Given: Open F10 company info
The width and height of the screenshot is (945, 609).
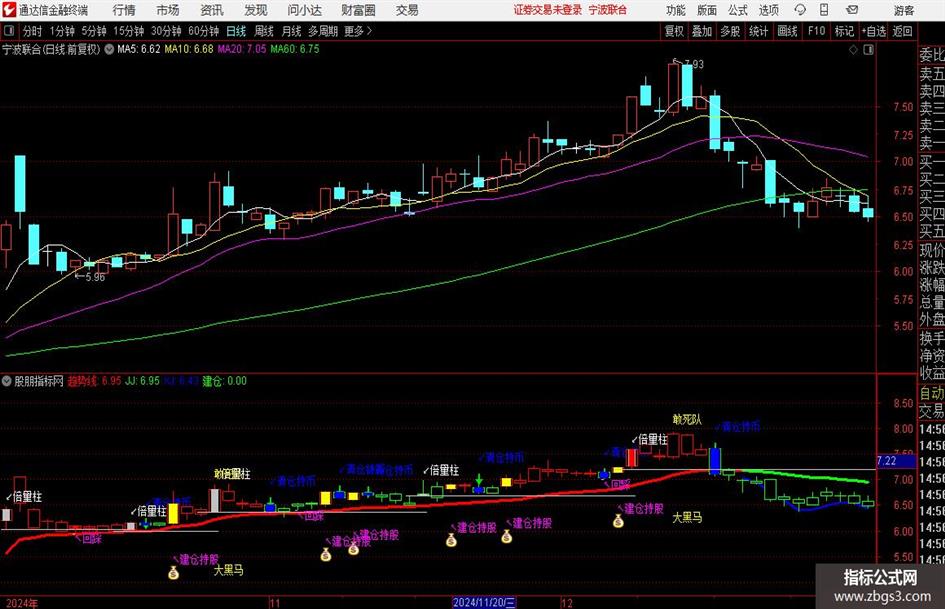Looking at the screenshot, I should click(816, 31).
